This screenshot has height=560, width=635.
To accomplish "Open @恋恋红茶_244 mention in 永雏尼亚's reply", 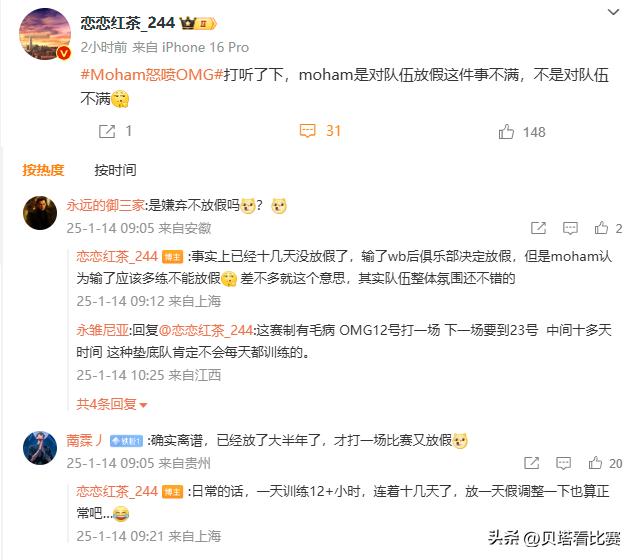I will coord(206,330).
